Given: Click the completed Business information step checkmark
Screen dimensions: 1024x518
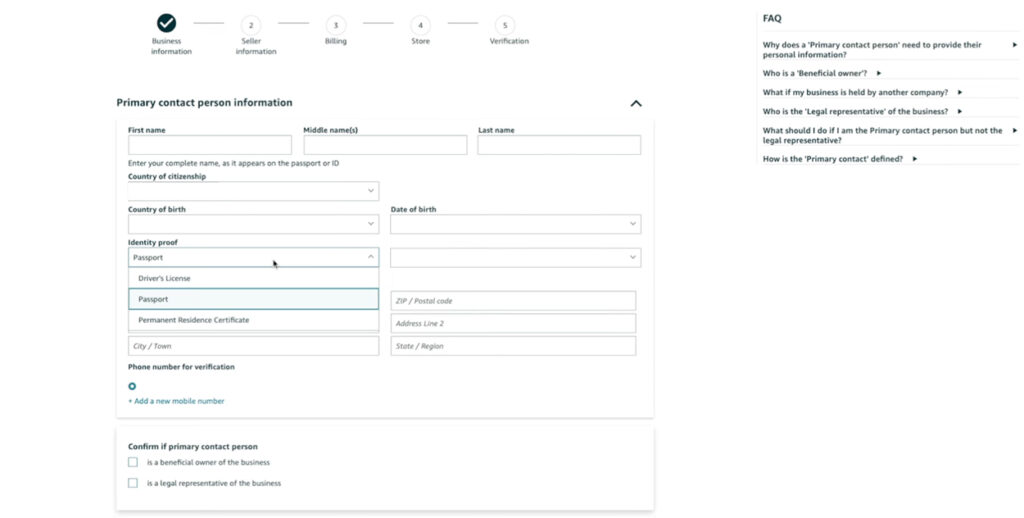Looking at the screenshot, I should click(x=167, y=24).
